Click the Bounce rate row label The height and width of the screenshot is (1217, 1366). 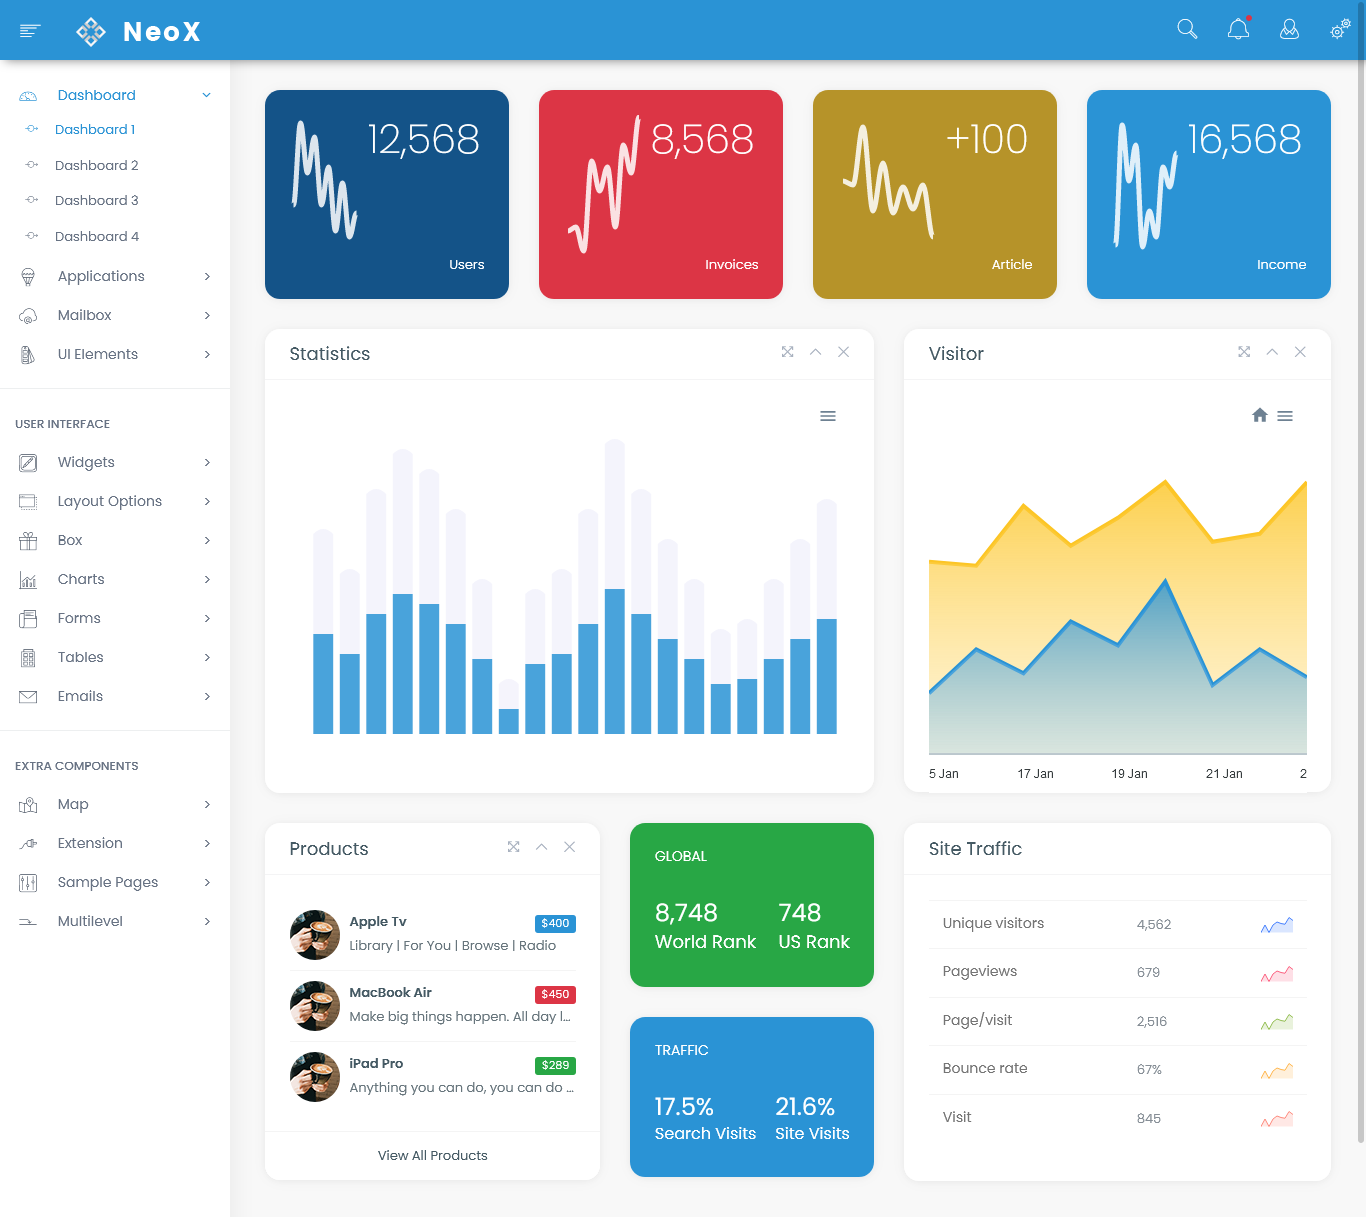pos(985,1069)
